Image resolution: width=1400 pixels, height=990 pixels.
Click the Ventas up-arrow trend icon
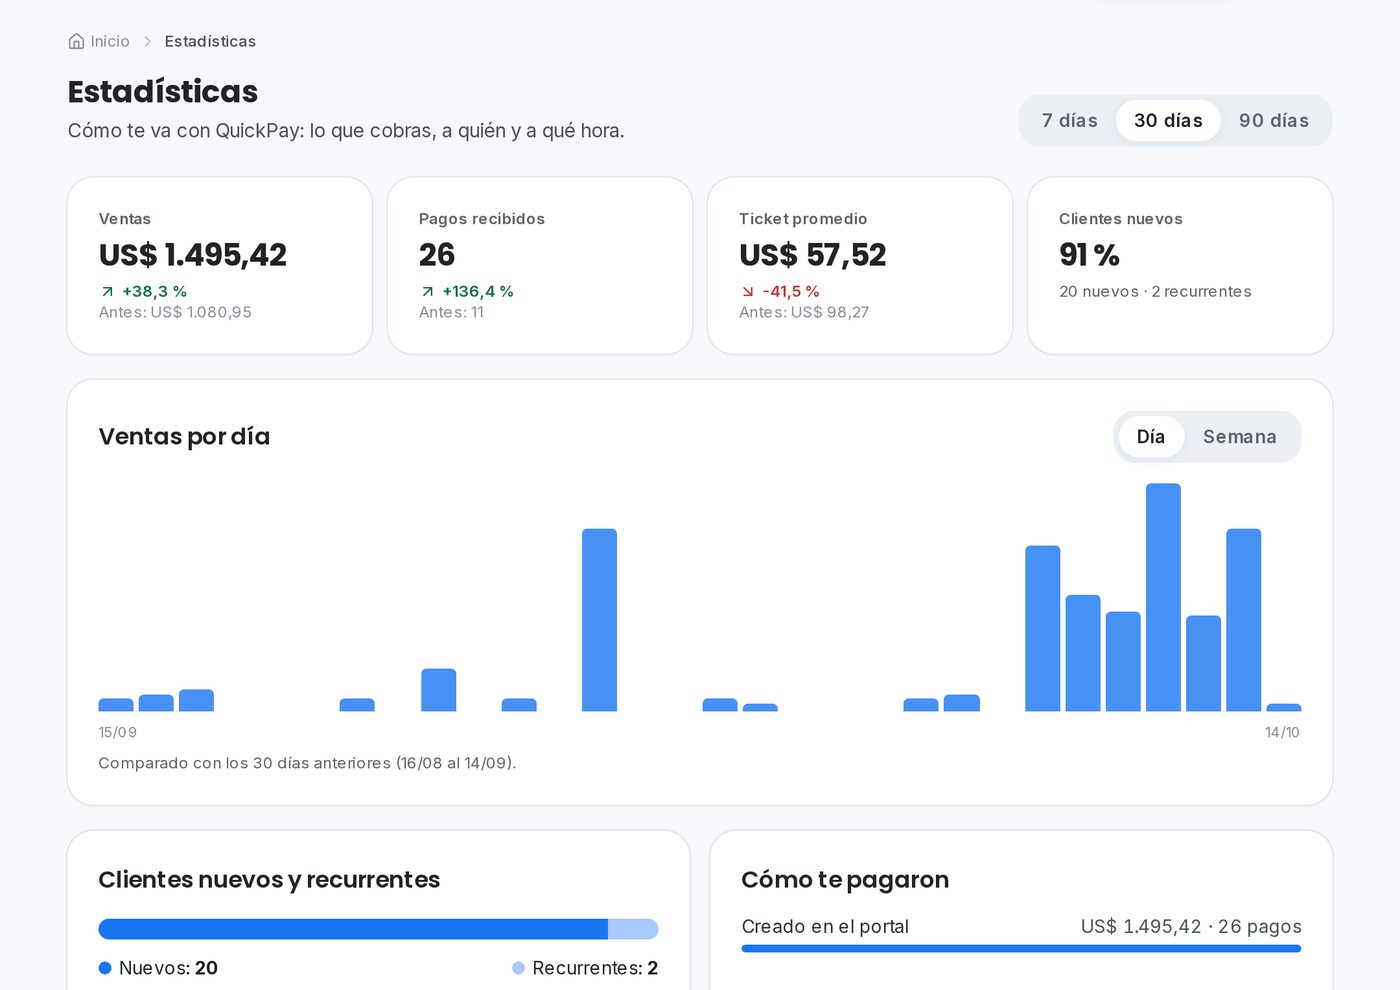pyautogui.click(x=107, y=292)
